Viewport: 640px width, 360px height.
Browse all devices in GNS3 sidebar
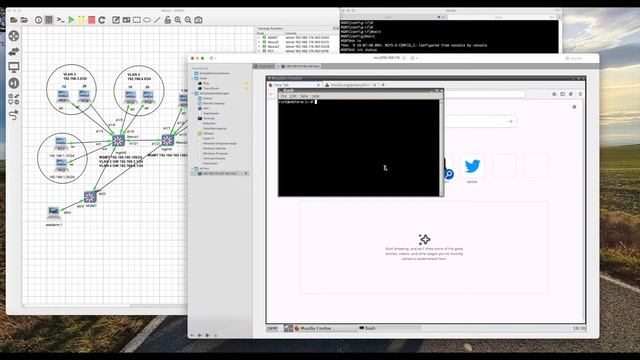click(14, 99)
